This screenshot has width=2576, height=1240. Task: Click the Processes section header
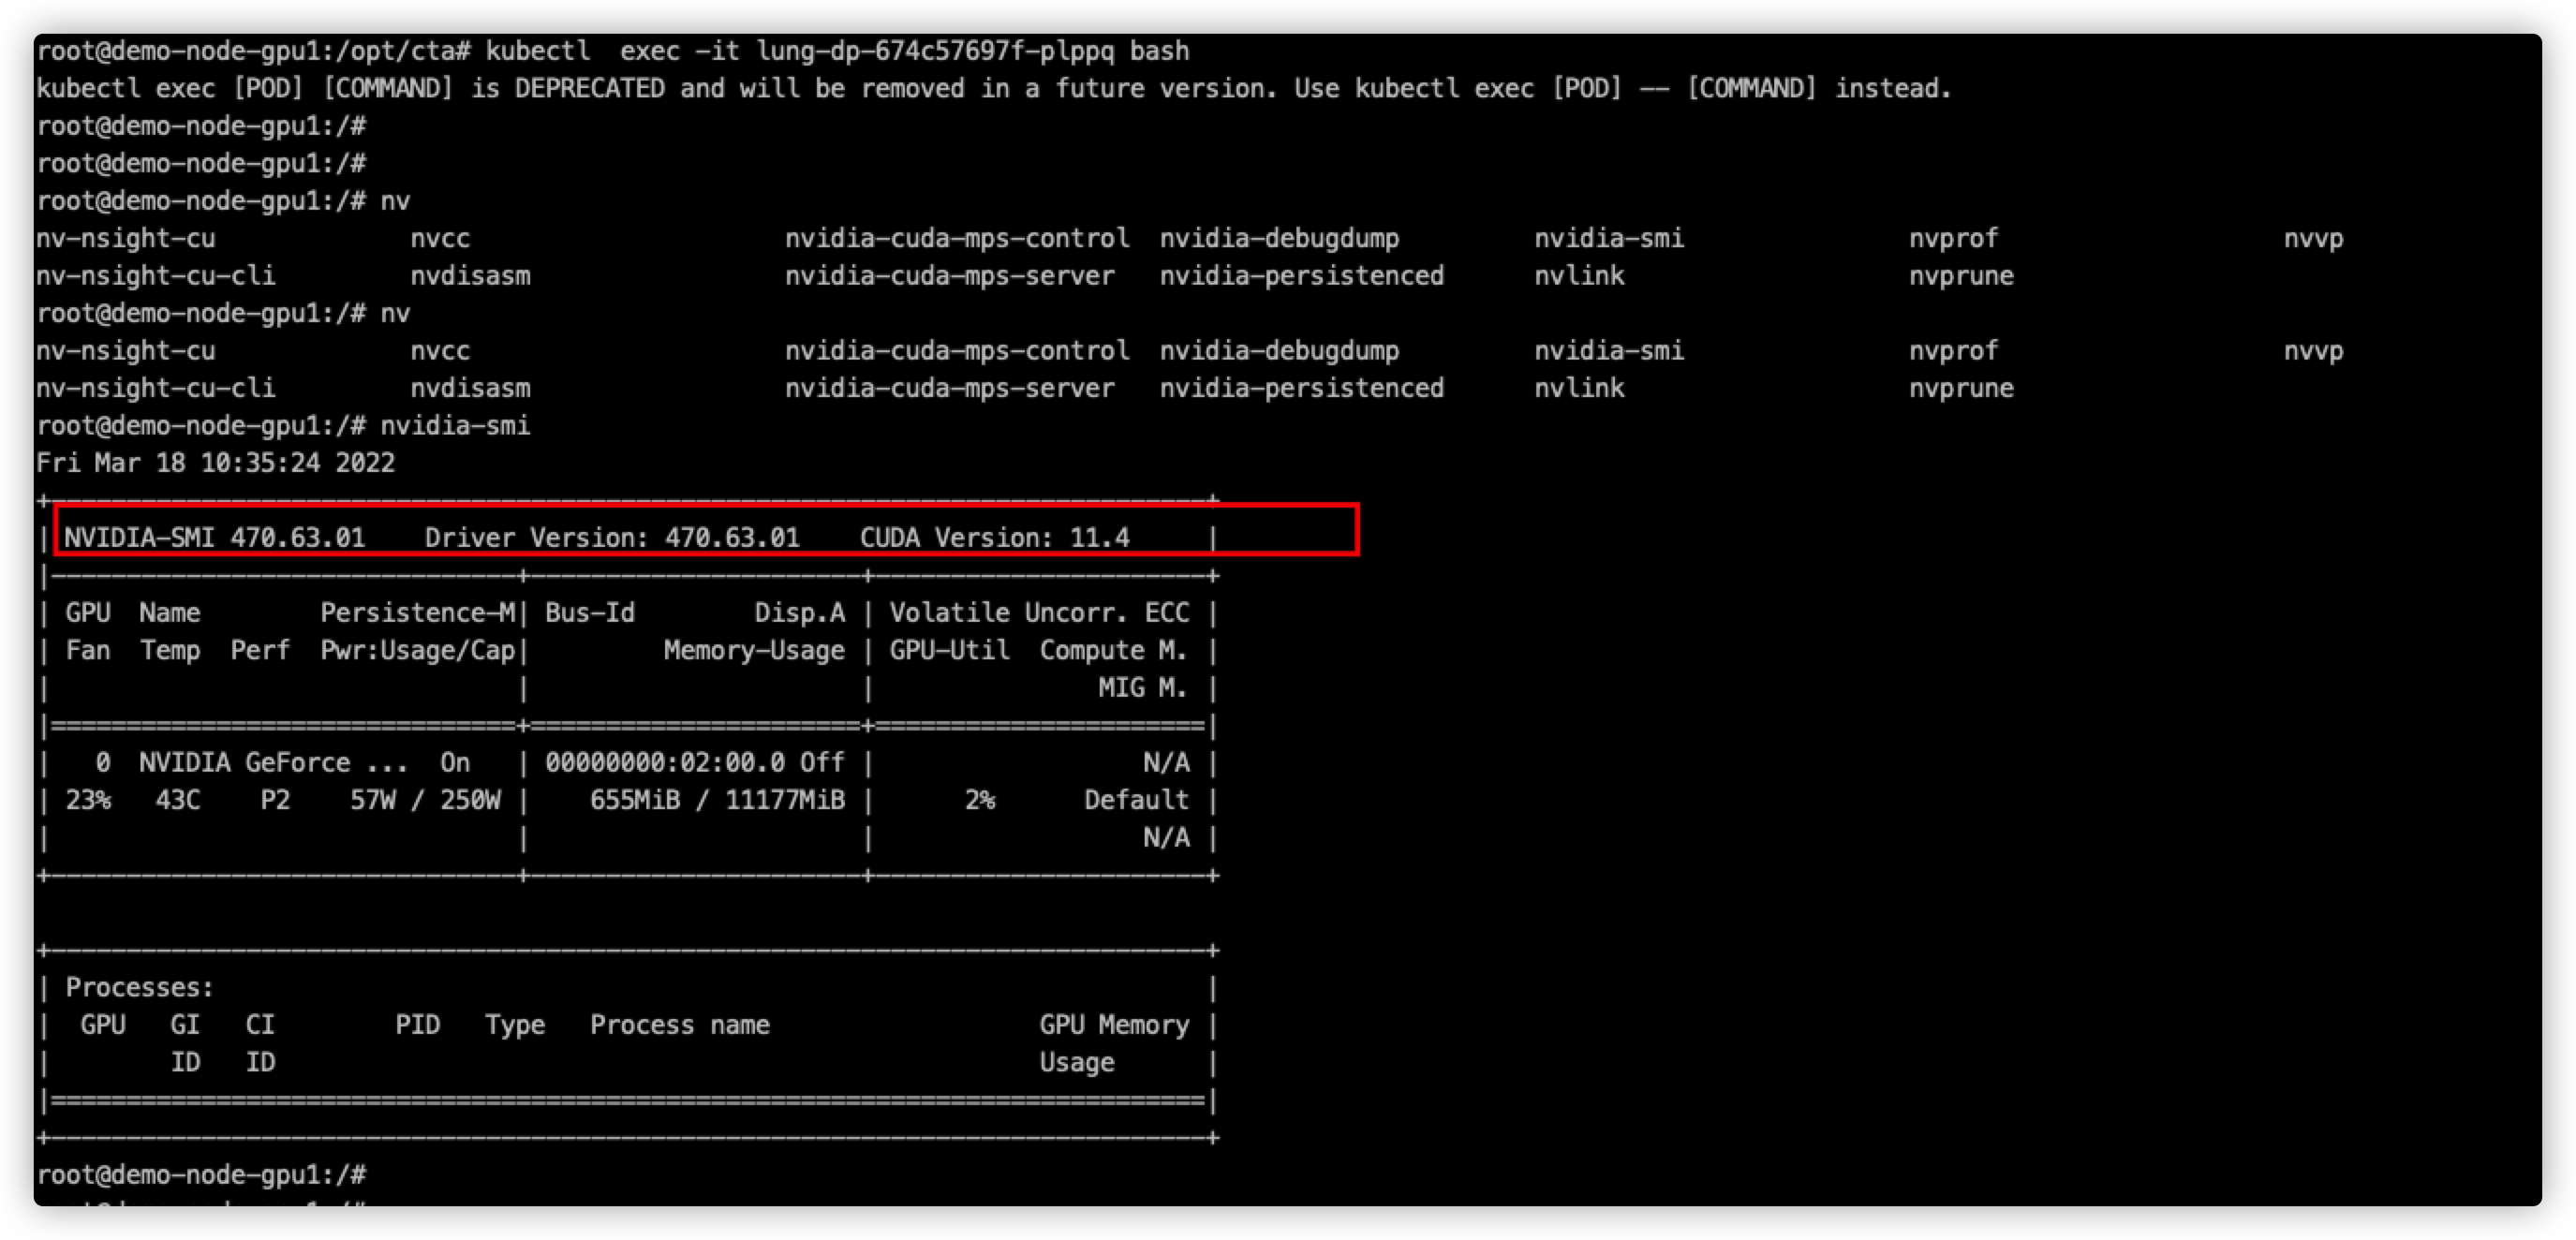tap(138, 986)
